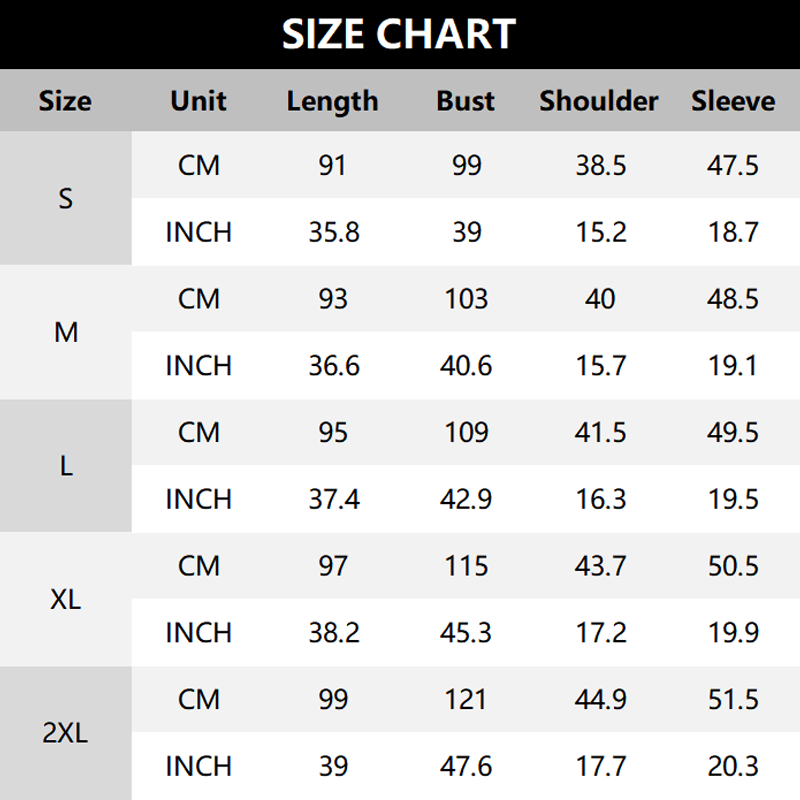Click the 16.3 shoulder inch value
The width and height of the screenshot is (800, 800).
click(x=600, y=499)
